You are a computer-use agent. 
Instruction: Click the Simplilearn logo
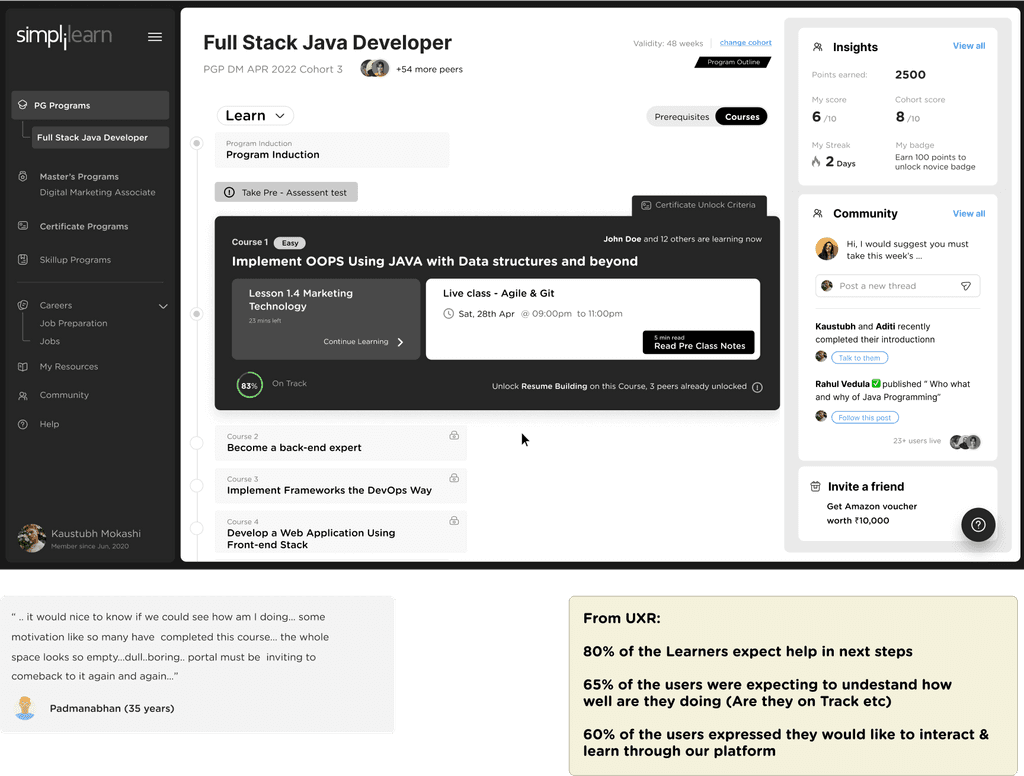64,36
